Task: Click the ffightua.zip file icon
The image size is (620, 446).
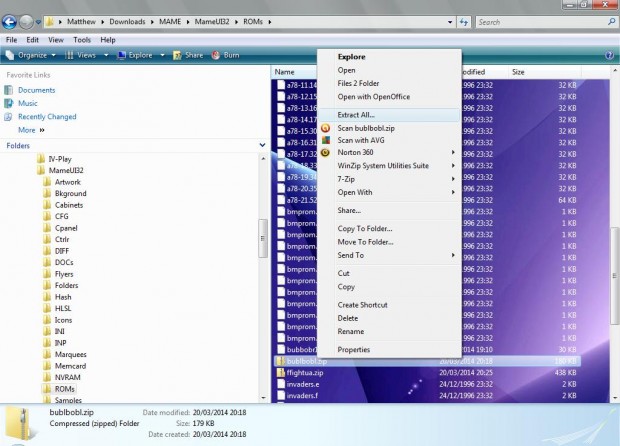Action: click(x=281, y=372)
